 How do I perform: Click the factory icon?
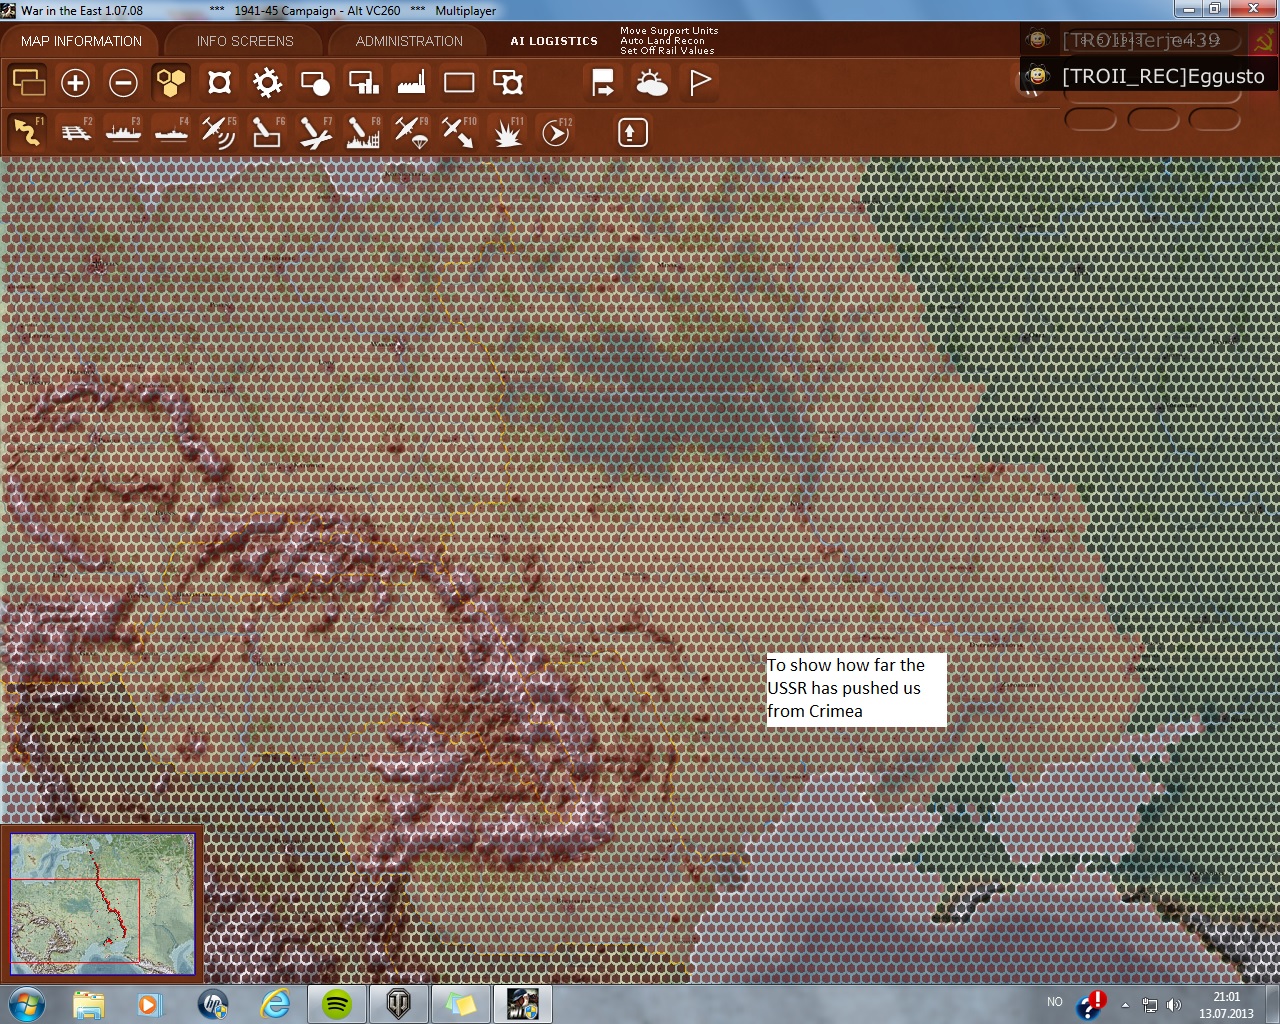tap(411, 82)
